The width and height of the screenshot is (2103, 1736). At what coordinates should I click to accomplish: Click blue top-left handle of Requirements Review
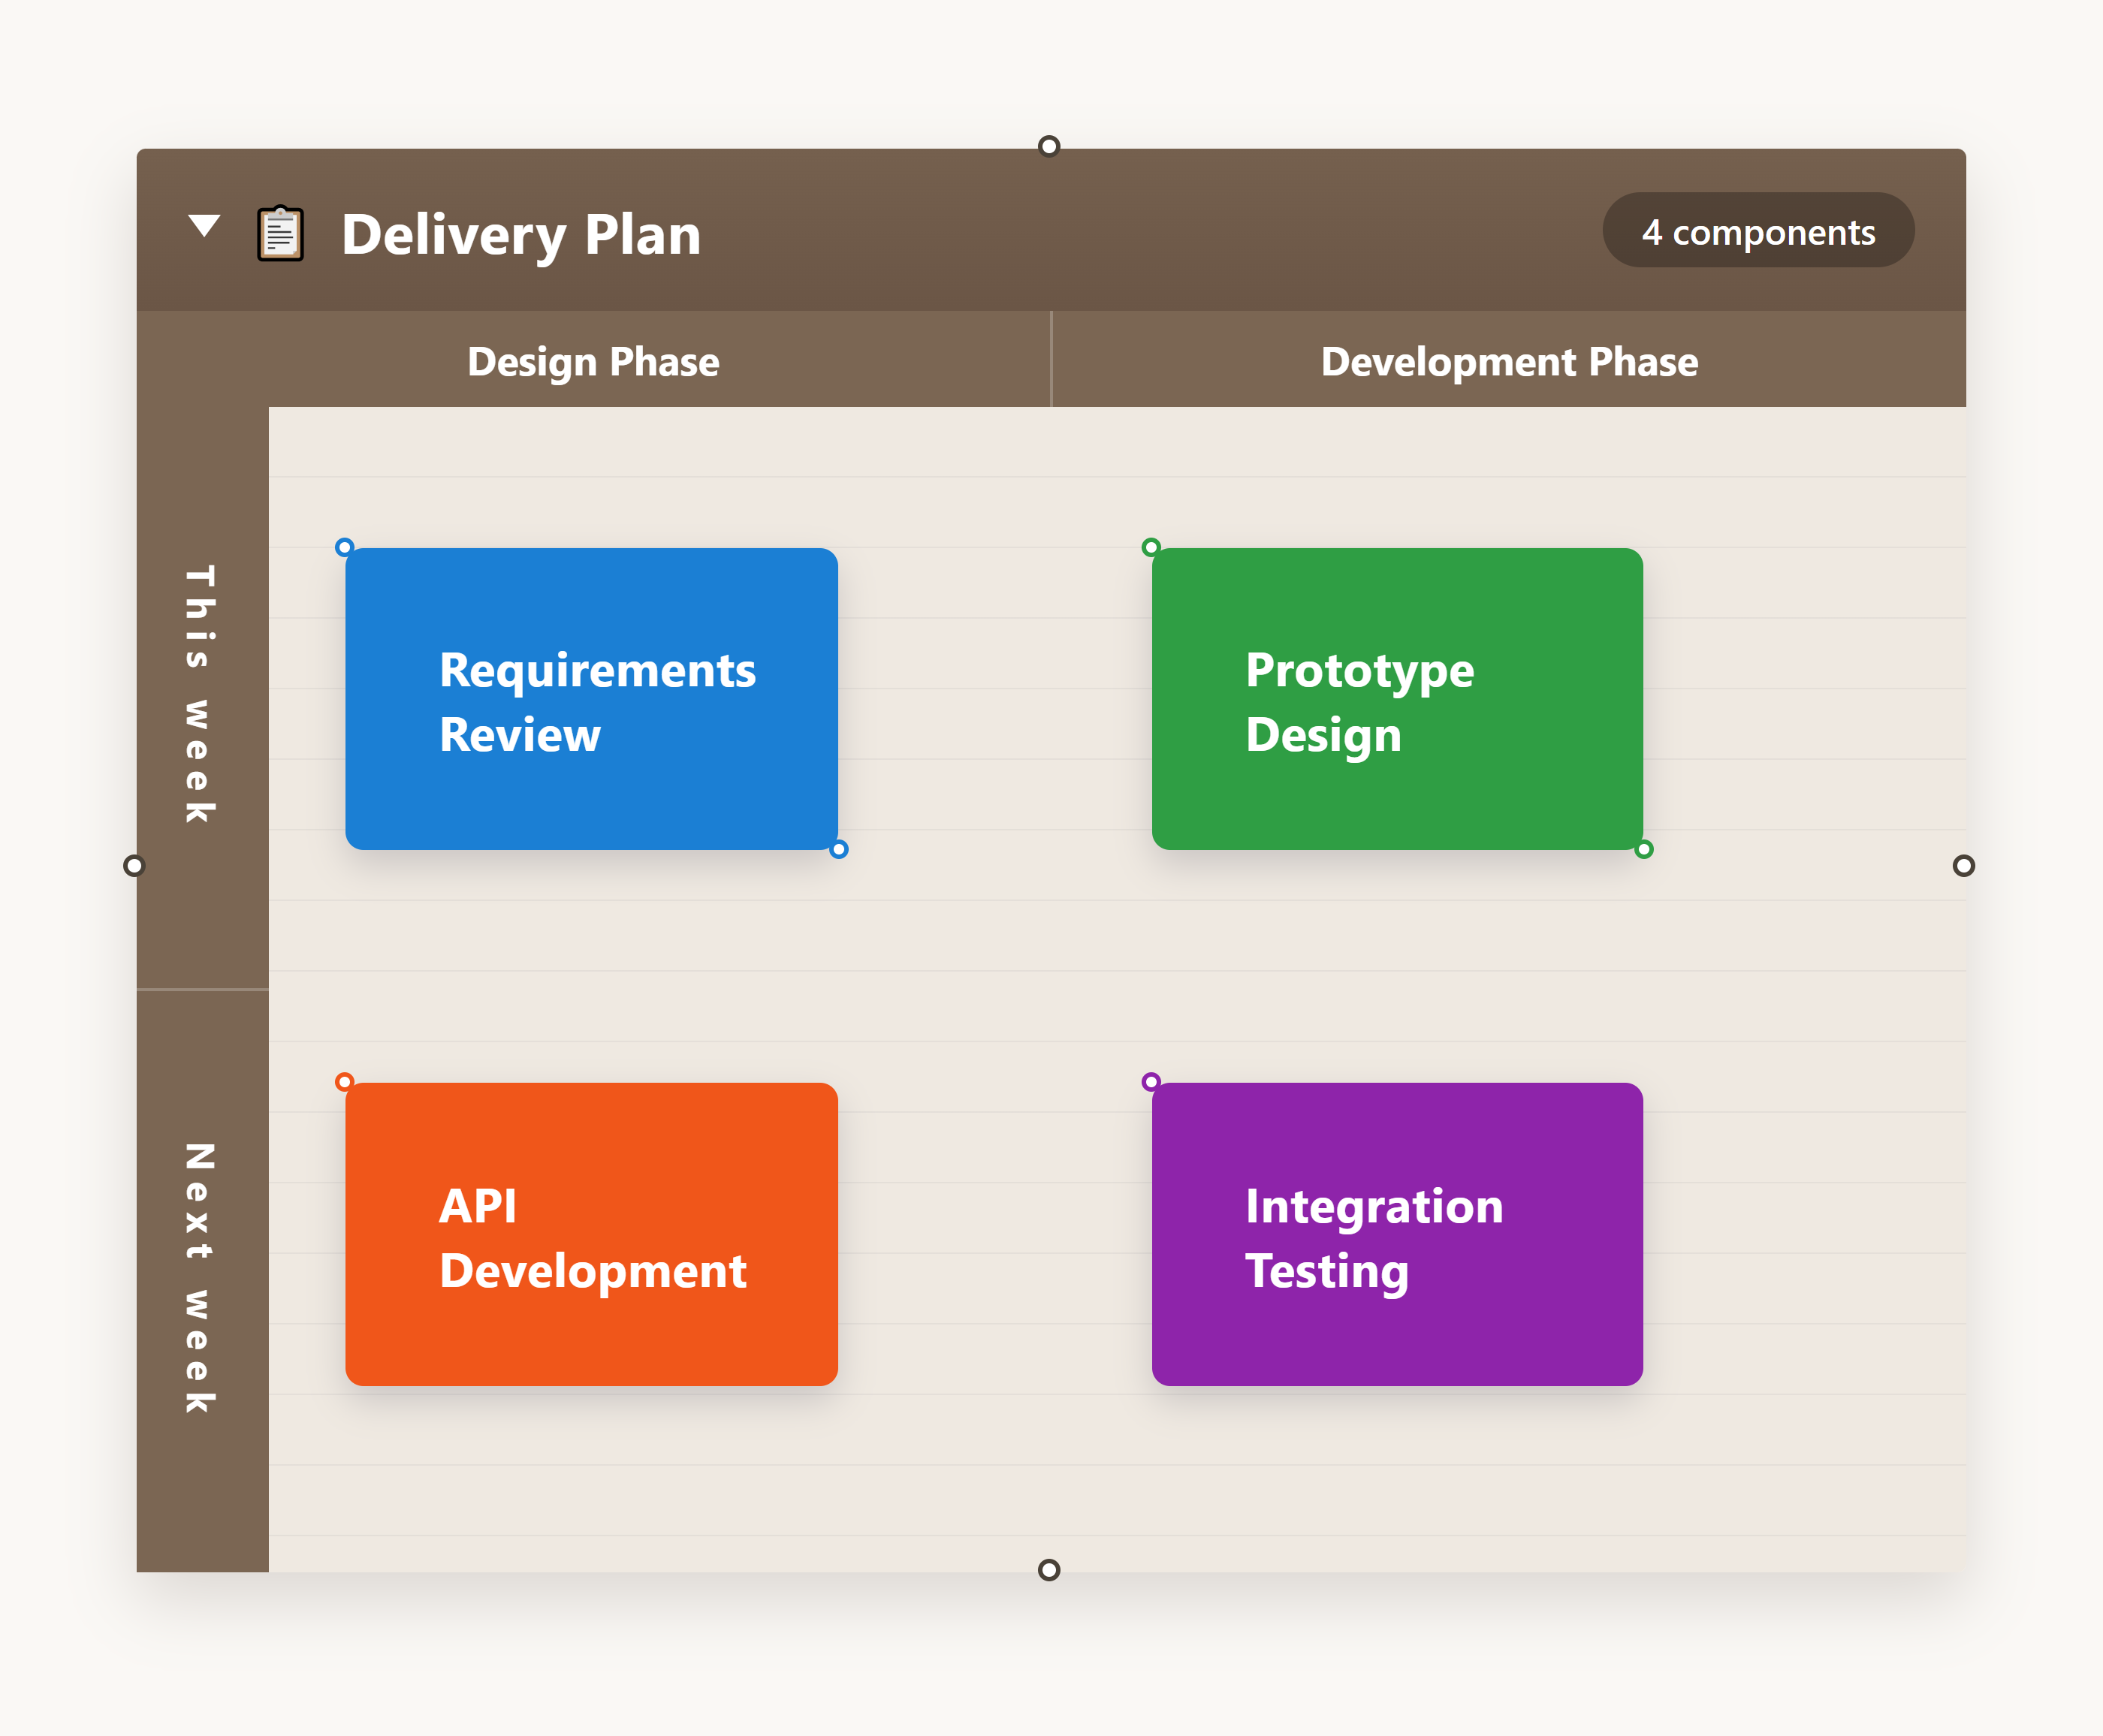tap(344, 547)
